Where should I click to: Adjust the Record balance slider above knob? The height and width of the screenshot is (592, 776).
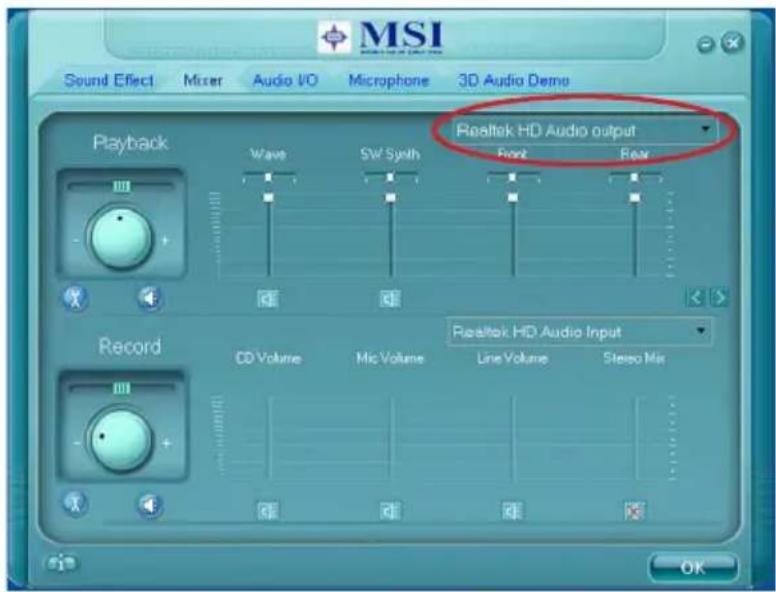[121, 388]
